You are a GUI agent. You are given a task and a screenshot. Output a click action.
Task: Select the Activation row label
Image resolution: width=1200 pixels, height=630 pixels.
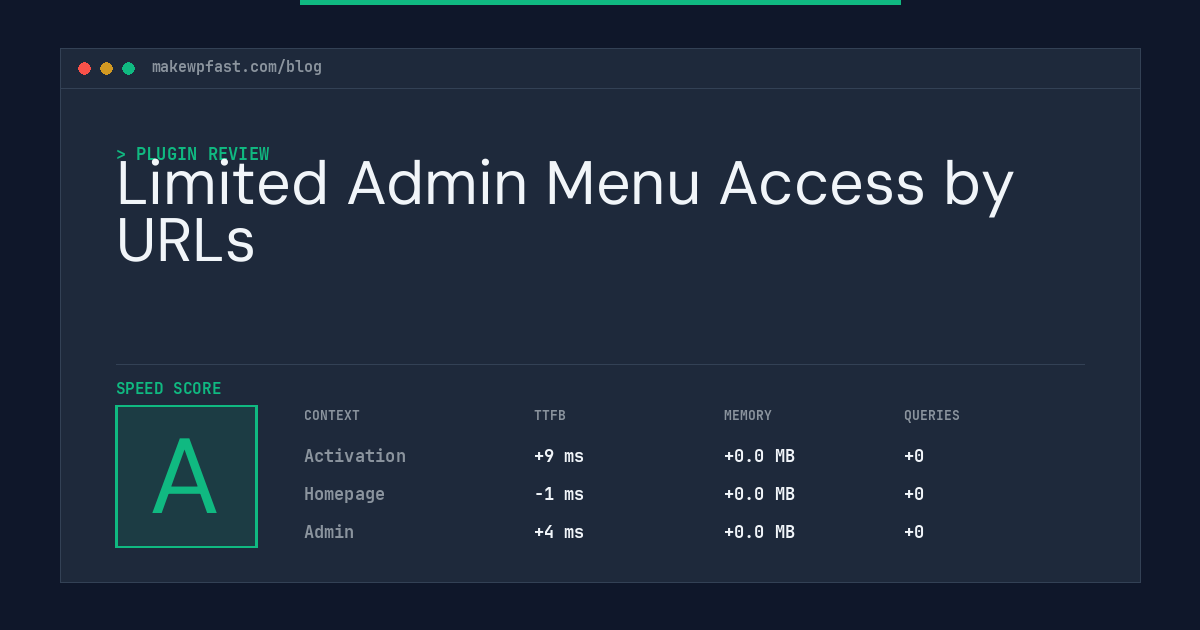point(355,456)
